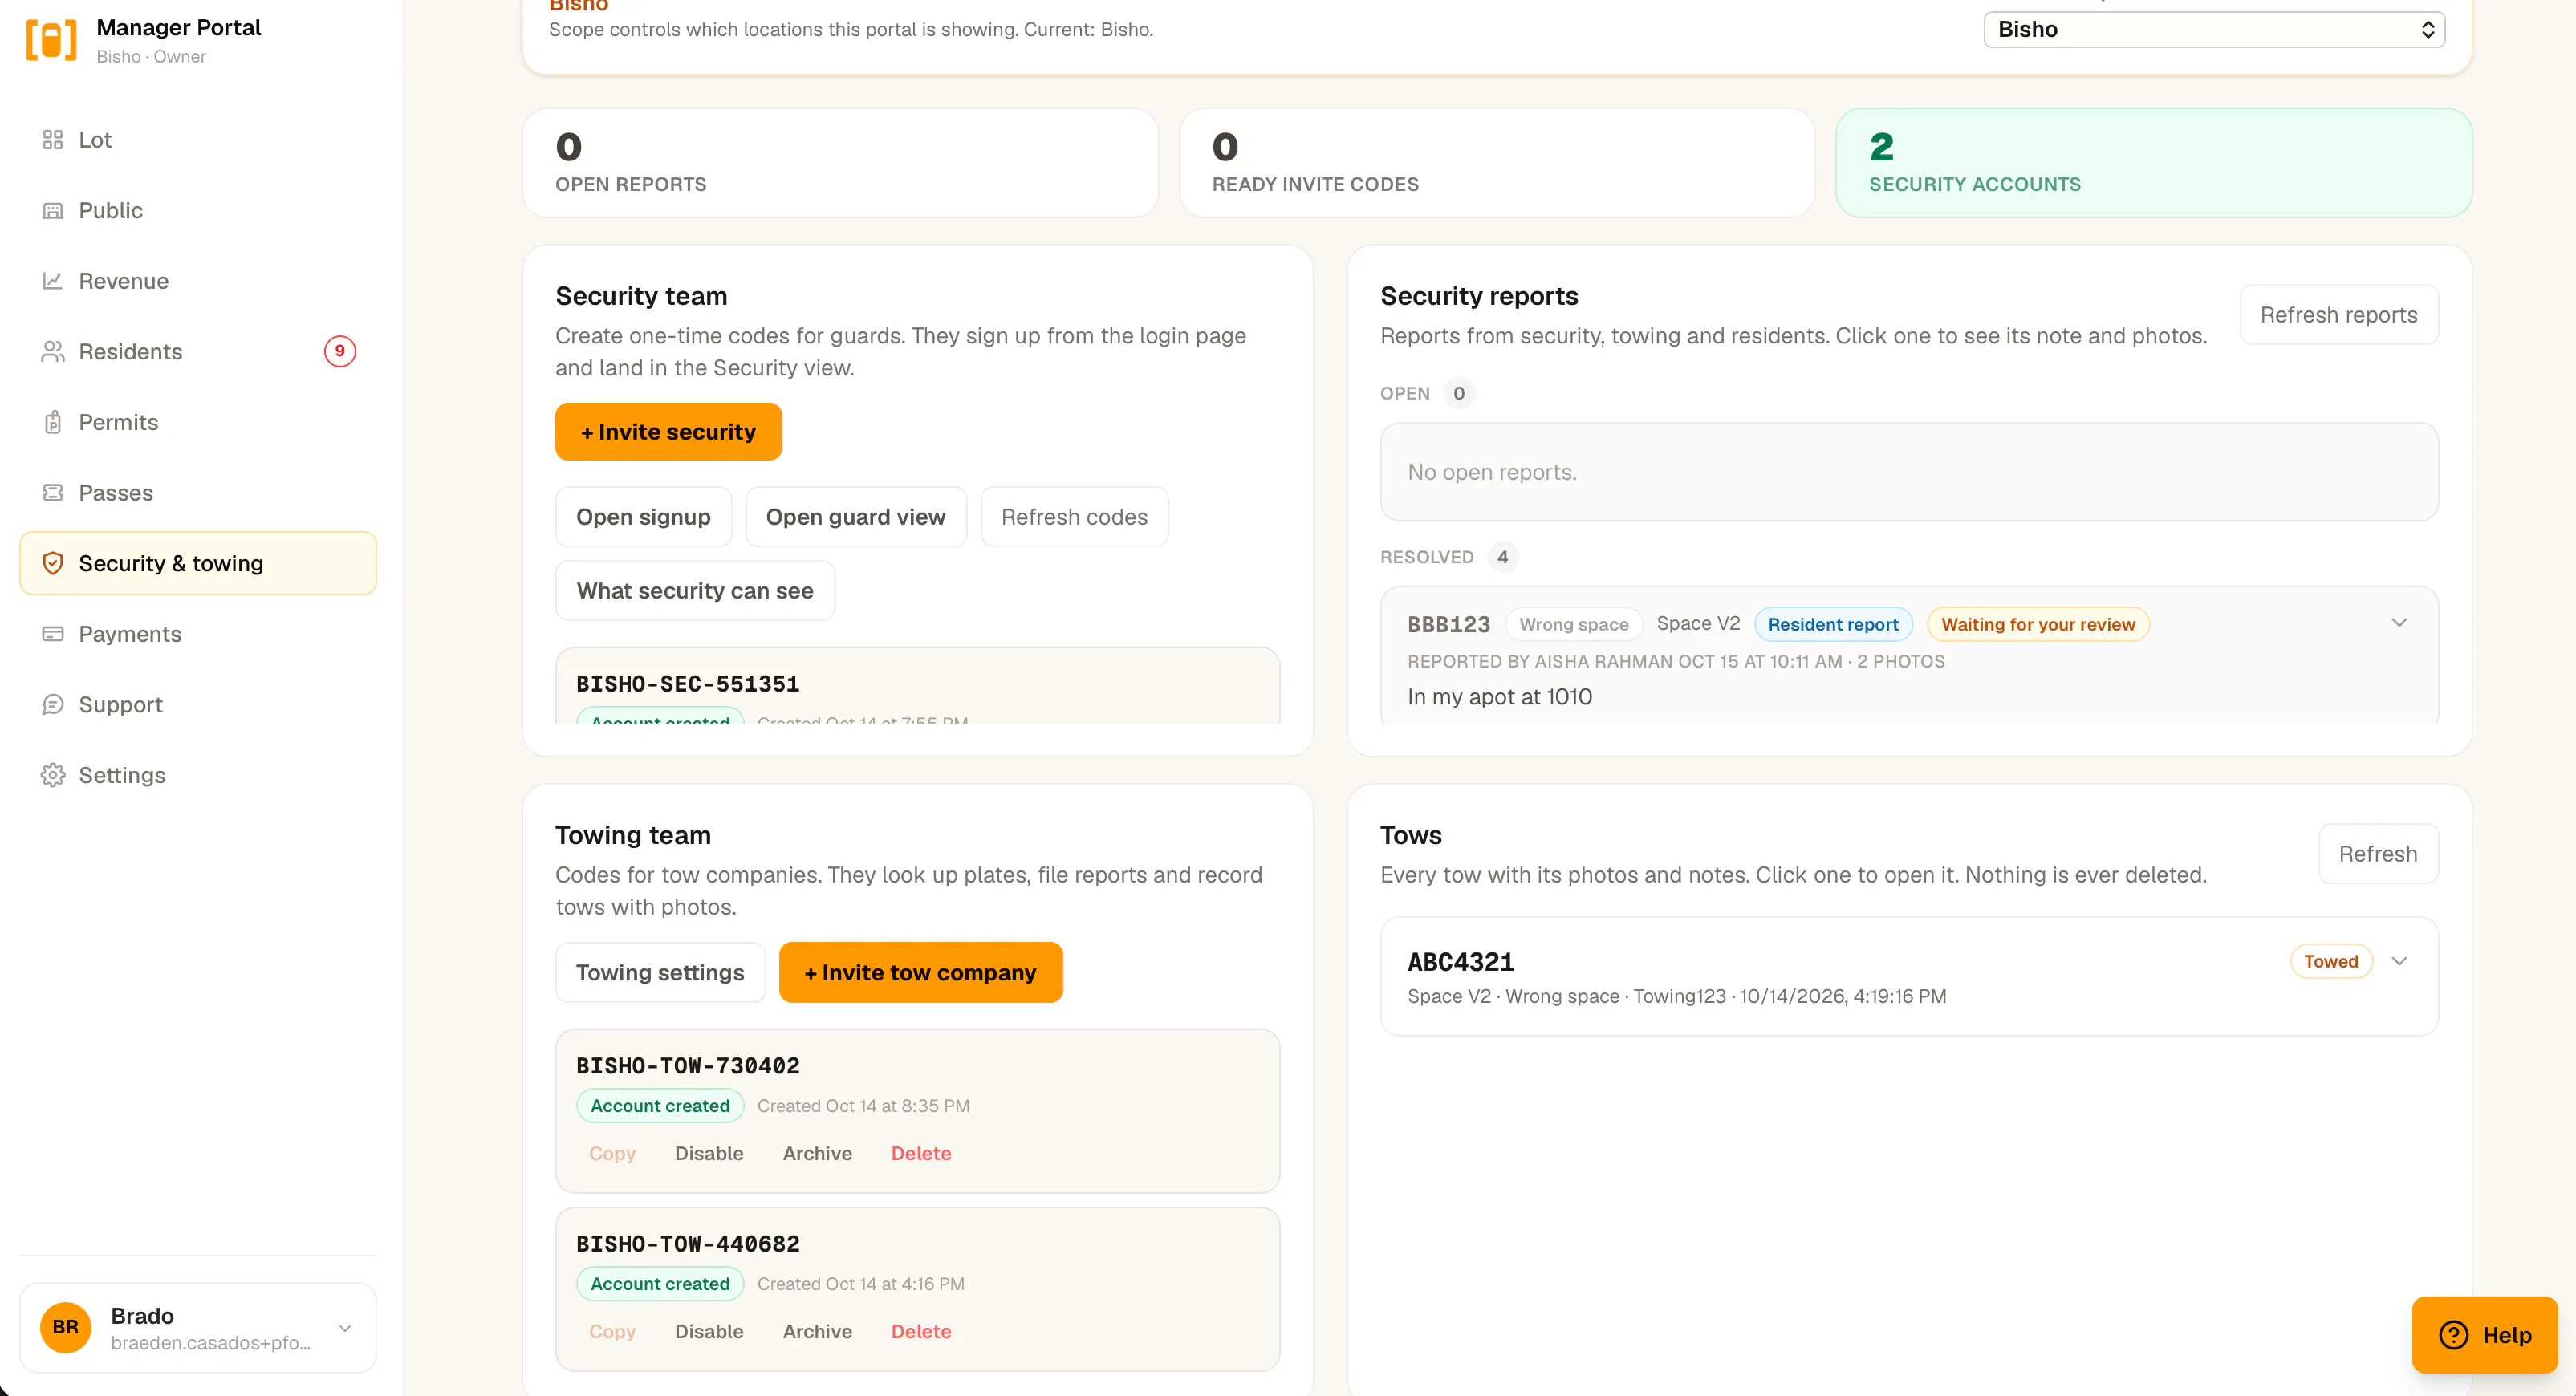Click the BBB123 plate text
Viewport: 2576px width, 1396px height.
coord(1449,624)
